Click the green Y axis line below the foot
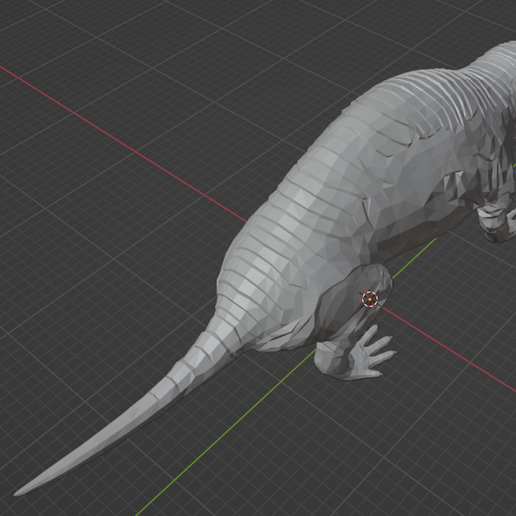The width and height of the screenshot is (516, 516). (x=227, y=431)
